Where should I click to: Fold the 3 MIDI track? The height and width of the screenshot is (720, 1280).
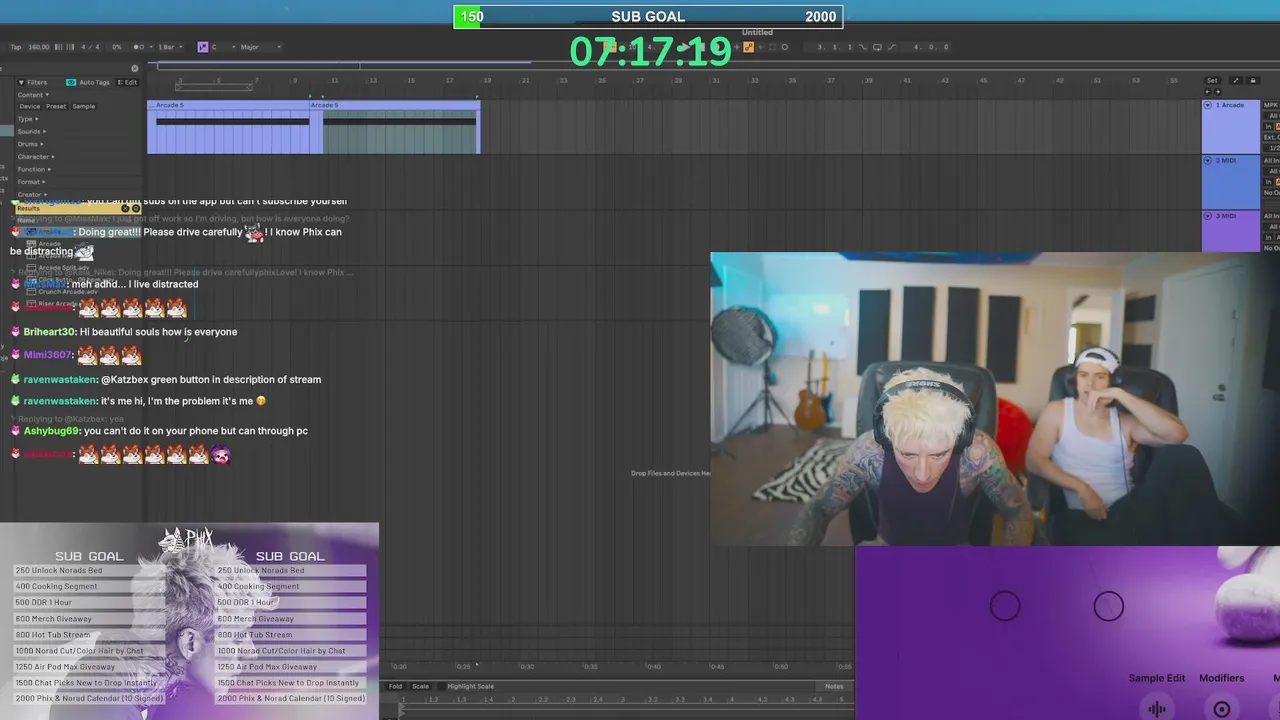point(1207,216)
